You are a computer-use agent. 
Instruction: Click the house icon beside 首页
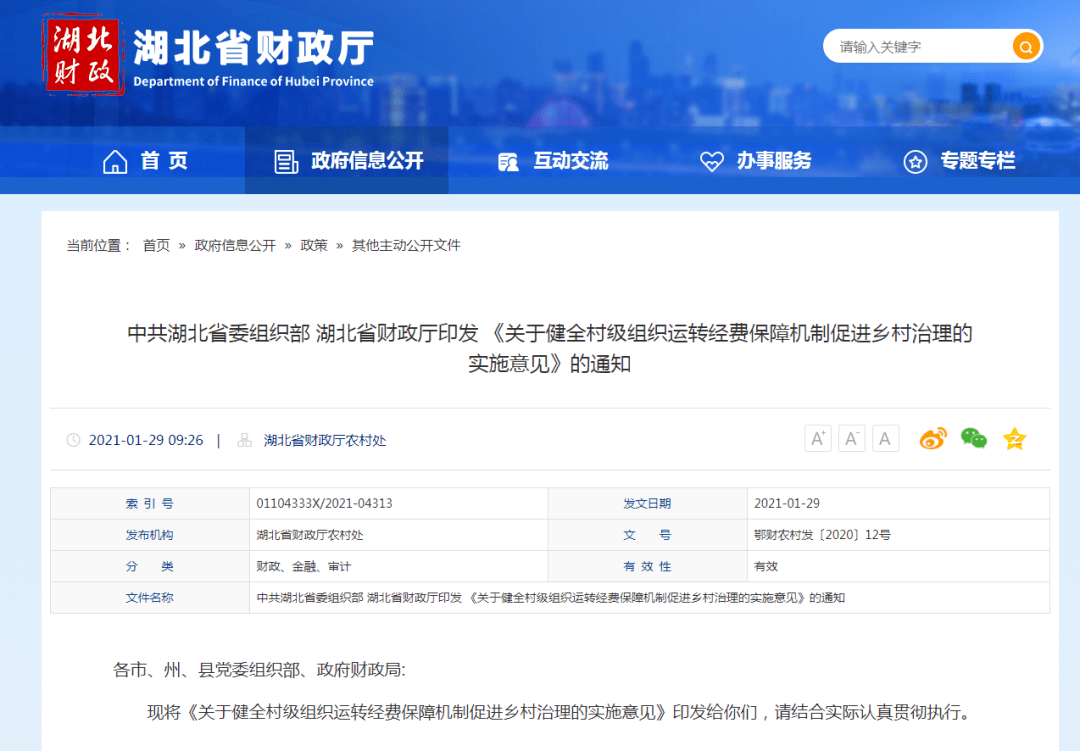coord(115,162)
